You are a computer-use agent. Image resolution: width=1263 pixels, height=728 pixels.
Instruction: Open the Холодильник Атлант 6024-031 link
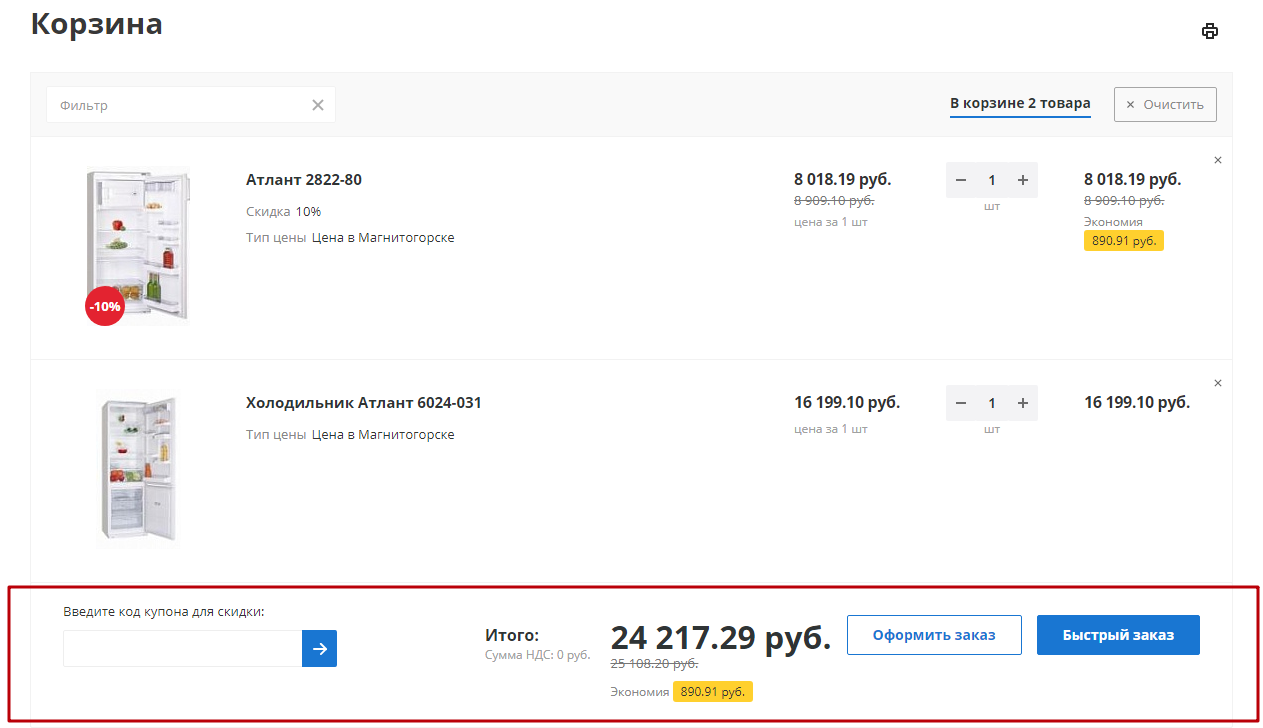(364, 403)
